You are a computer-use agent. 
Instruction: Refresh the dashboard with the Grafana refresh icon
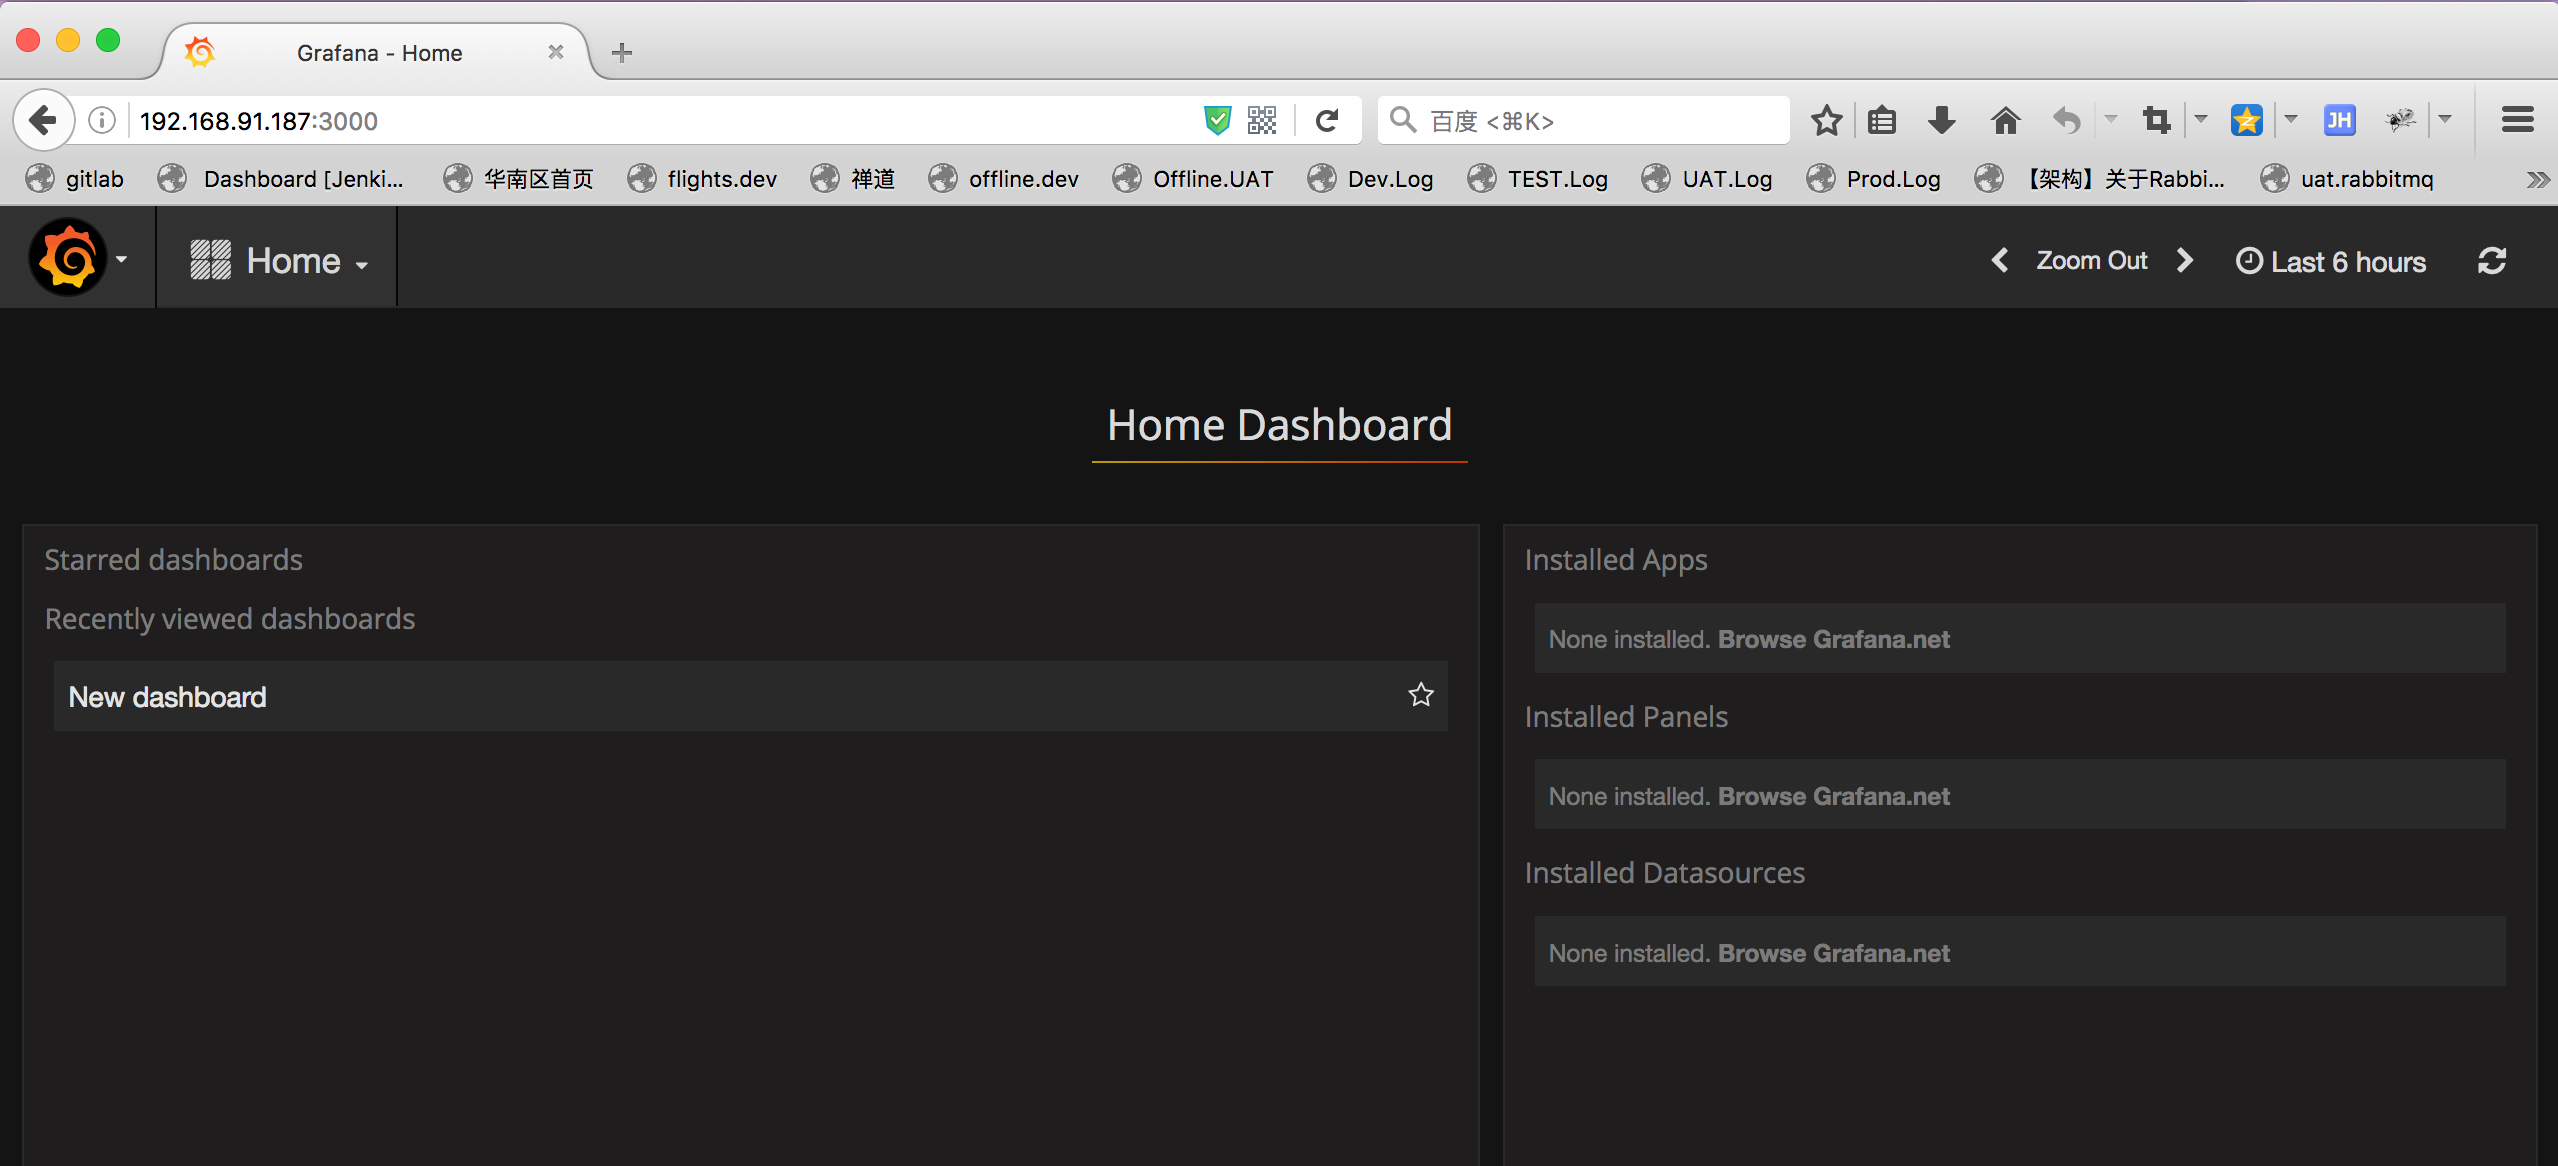pos(2491,261)
